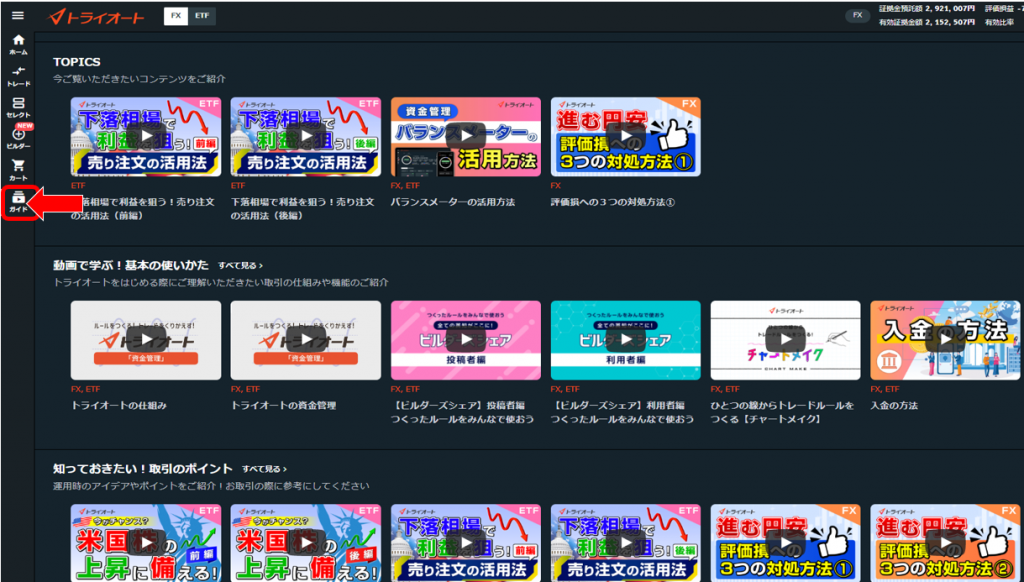Switch to the FX tab
Screen dimensions: 1024x582
[x=176, y=16]
